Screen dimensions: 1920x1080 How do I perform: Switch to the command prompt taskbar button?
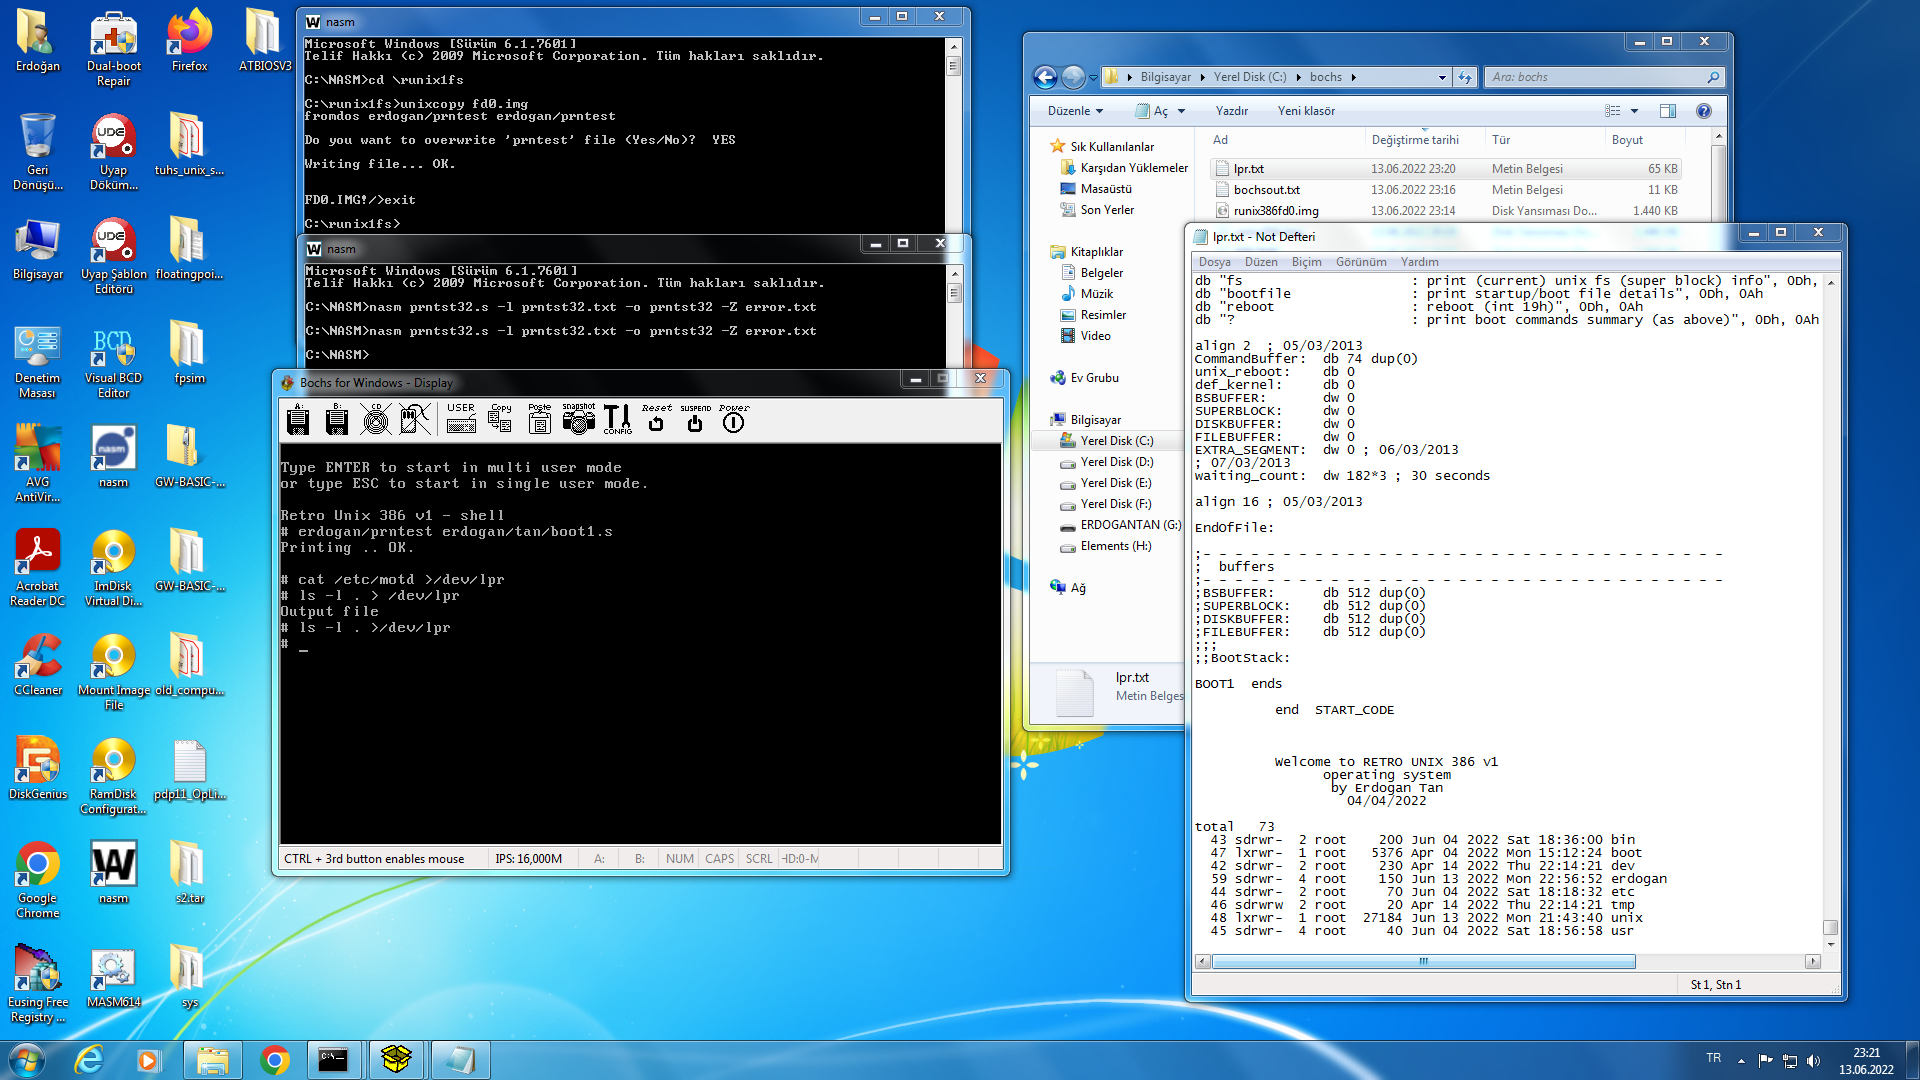point(334,1060)
